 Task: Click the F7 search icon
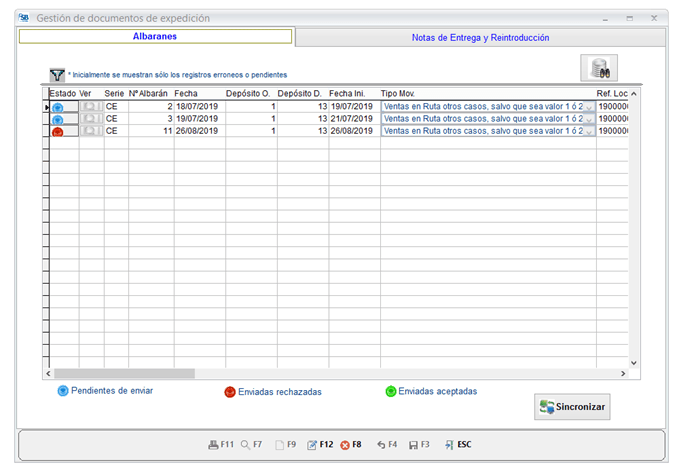click(245, 444)
